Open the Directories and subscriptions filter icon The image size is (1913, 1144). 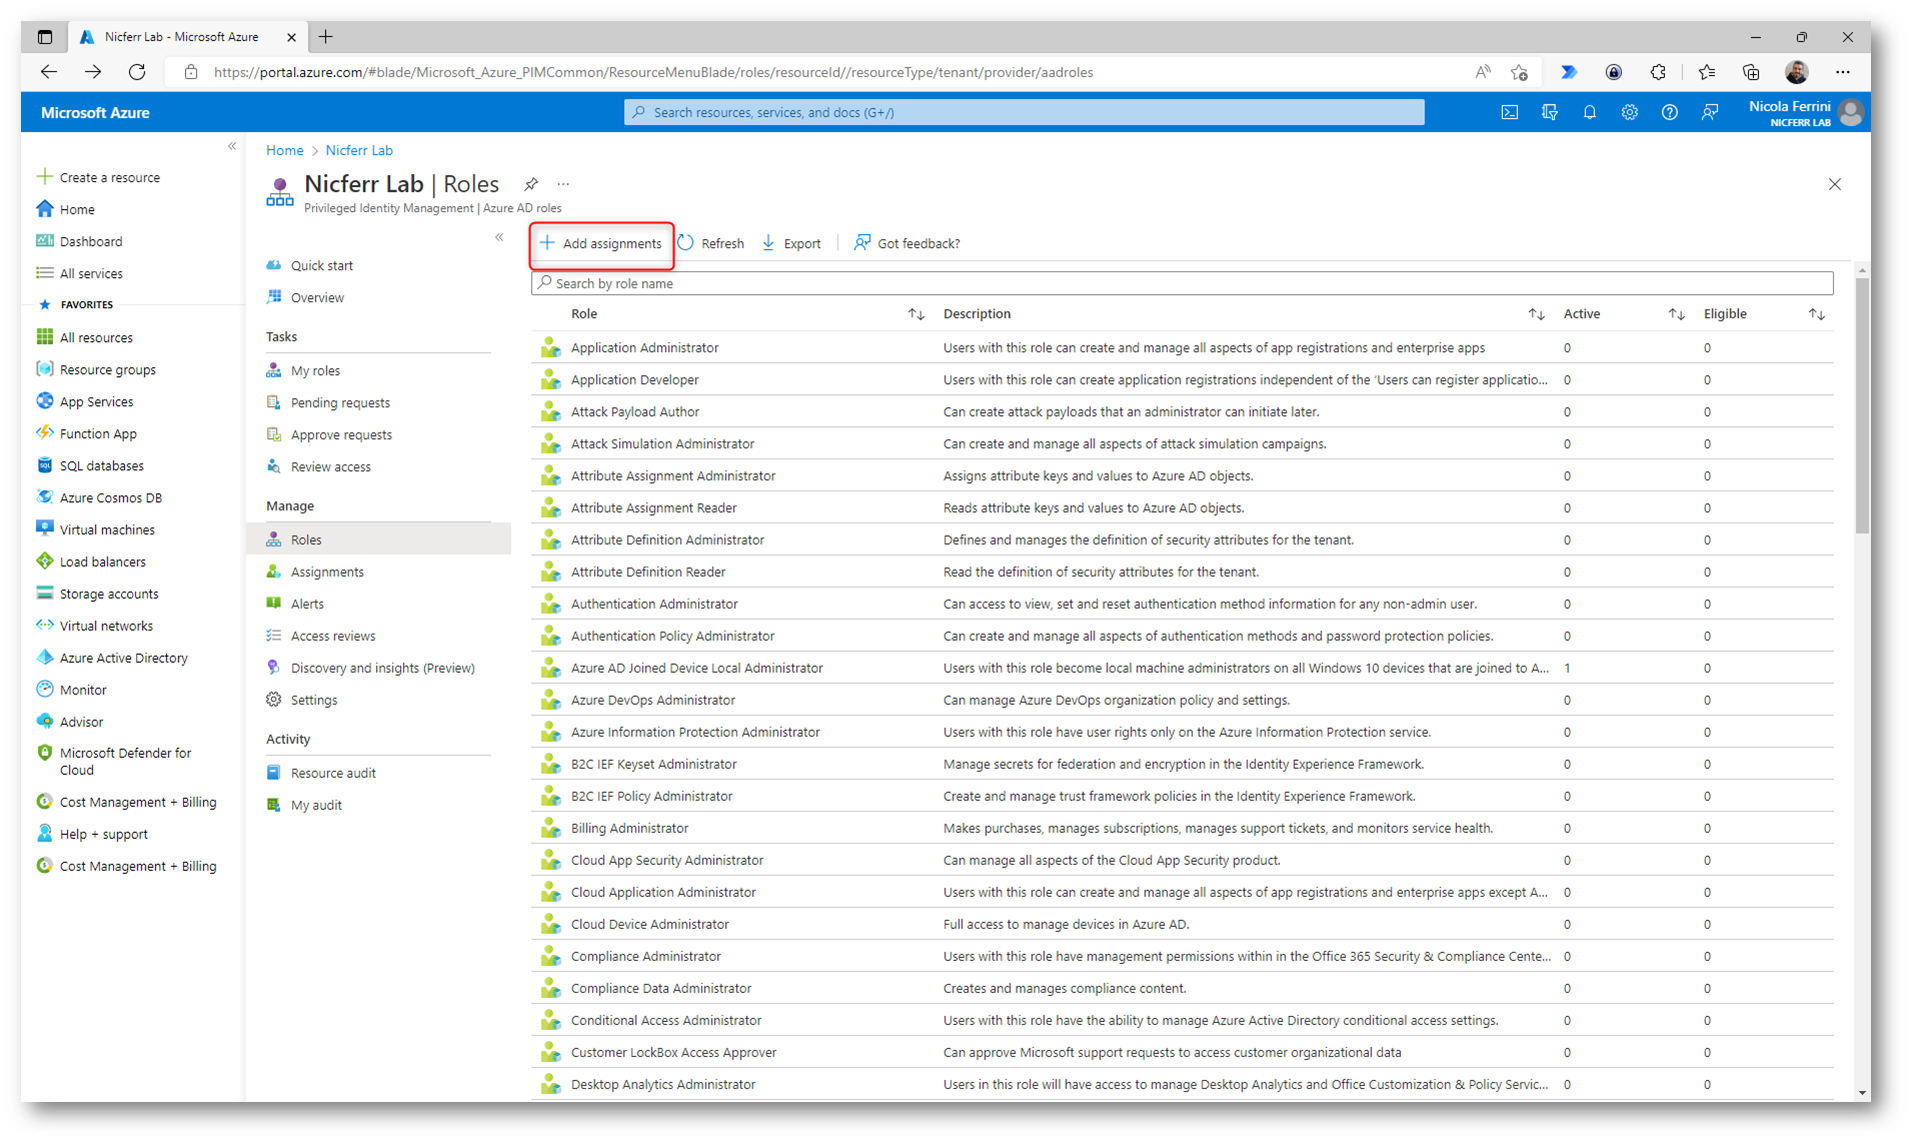click(x=1549, y=113)
